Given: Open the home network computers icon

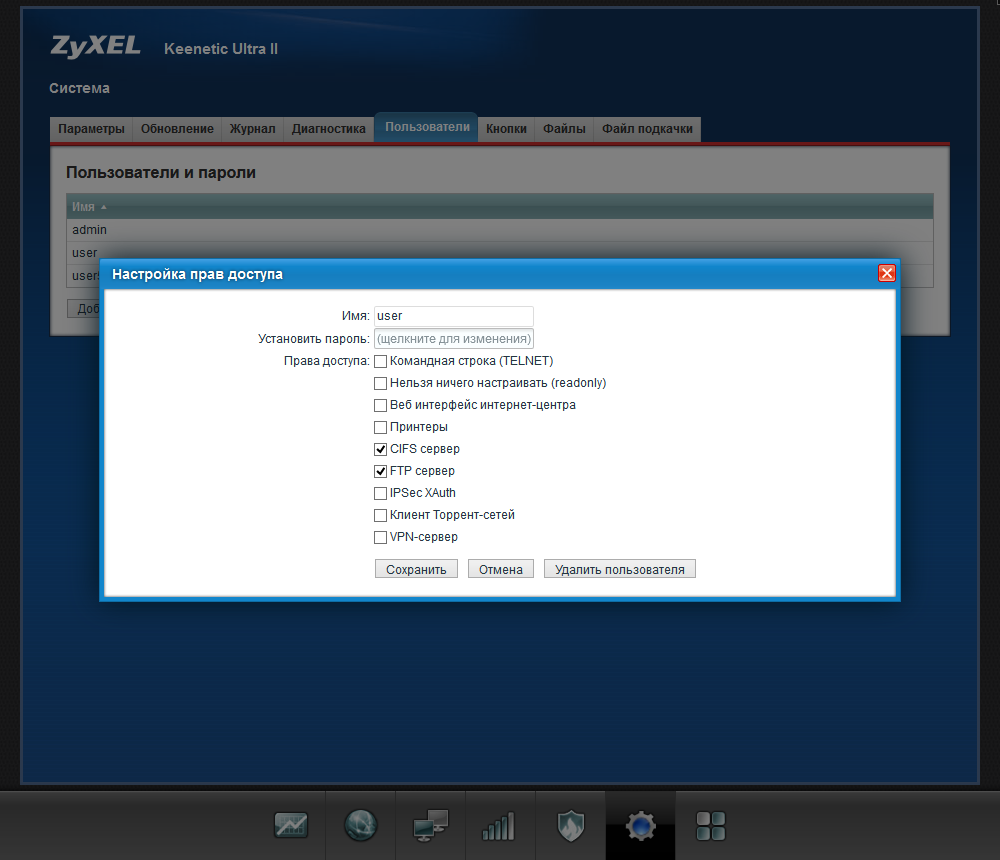Looking at the screenshot, I should click(430, 826).
